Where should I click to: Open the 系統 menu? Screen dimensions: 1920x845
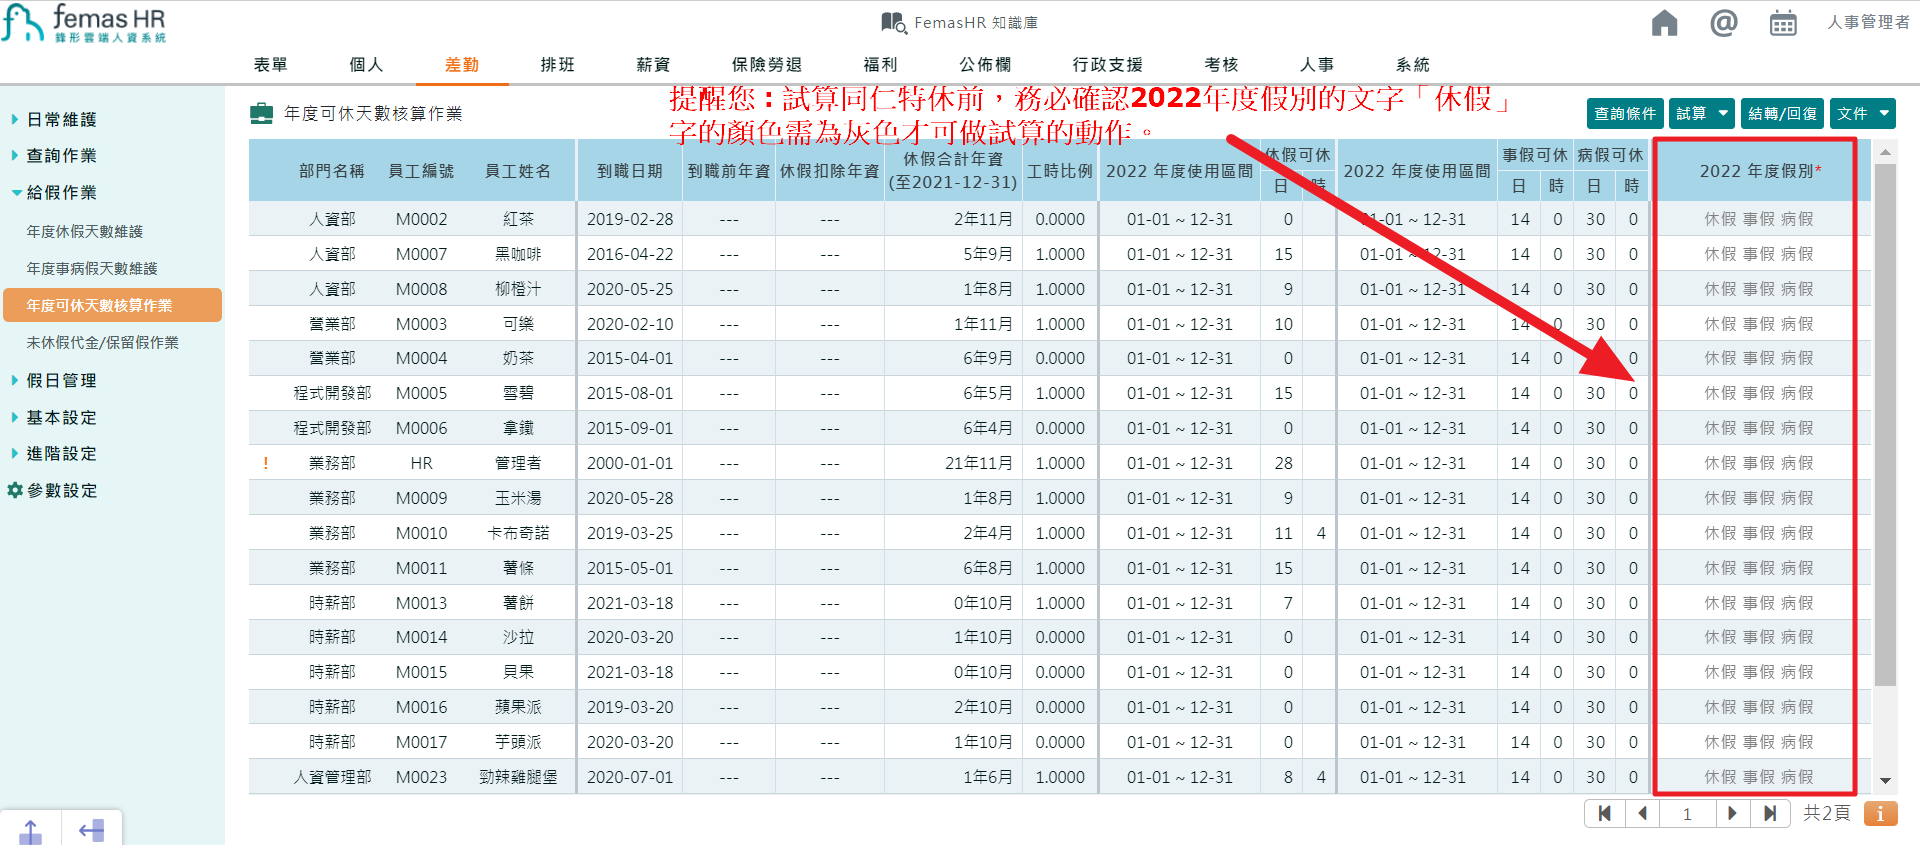tap(1412, 64)
